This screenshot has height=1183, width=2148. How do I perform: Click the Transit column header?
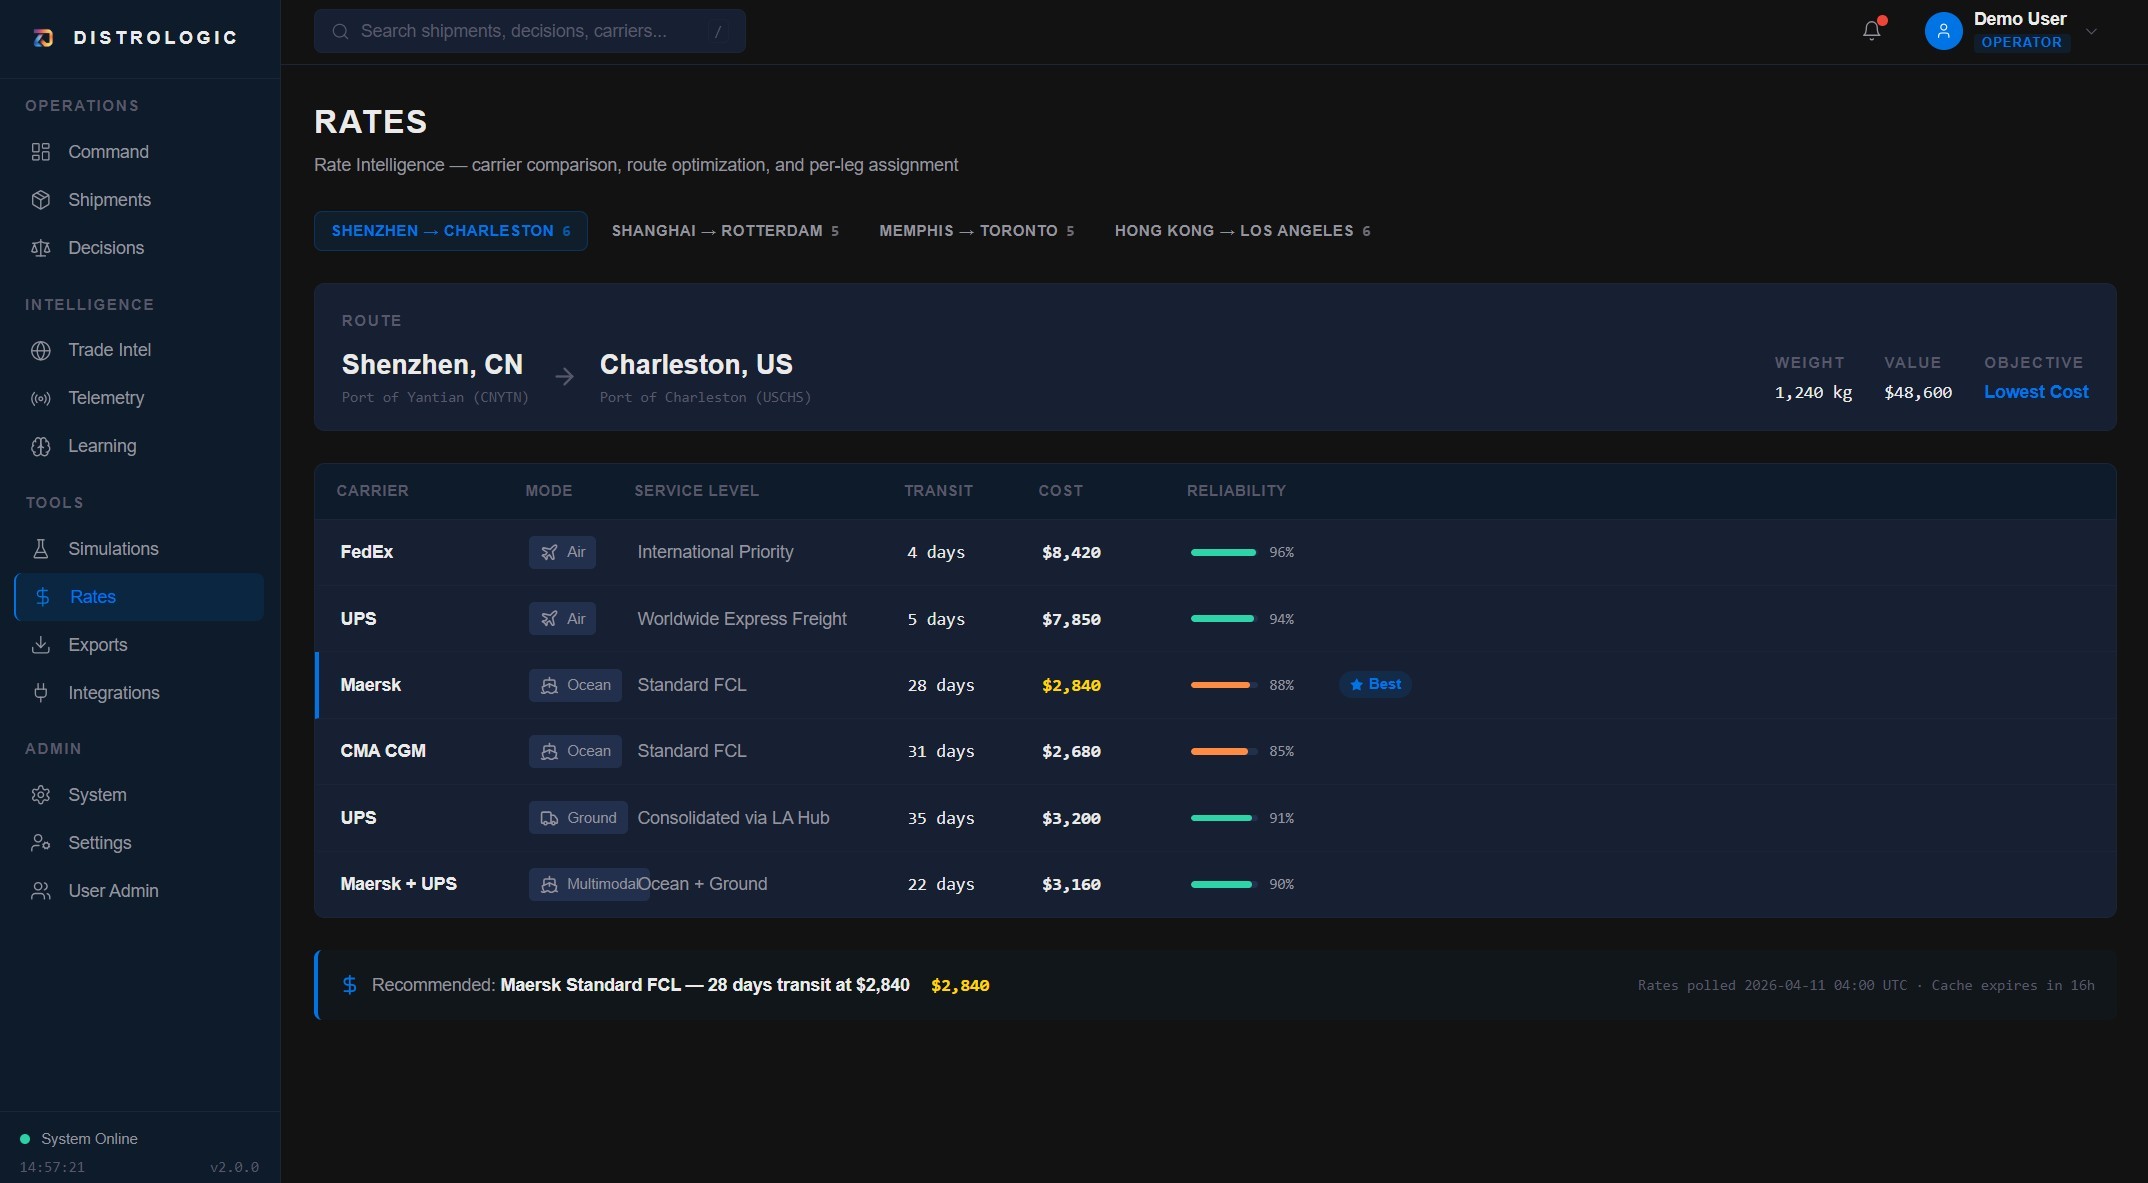pyautogui.click(x=938, y=491)
